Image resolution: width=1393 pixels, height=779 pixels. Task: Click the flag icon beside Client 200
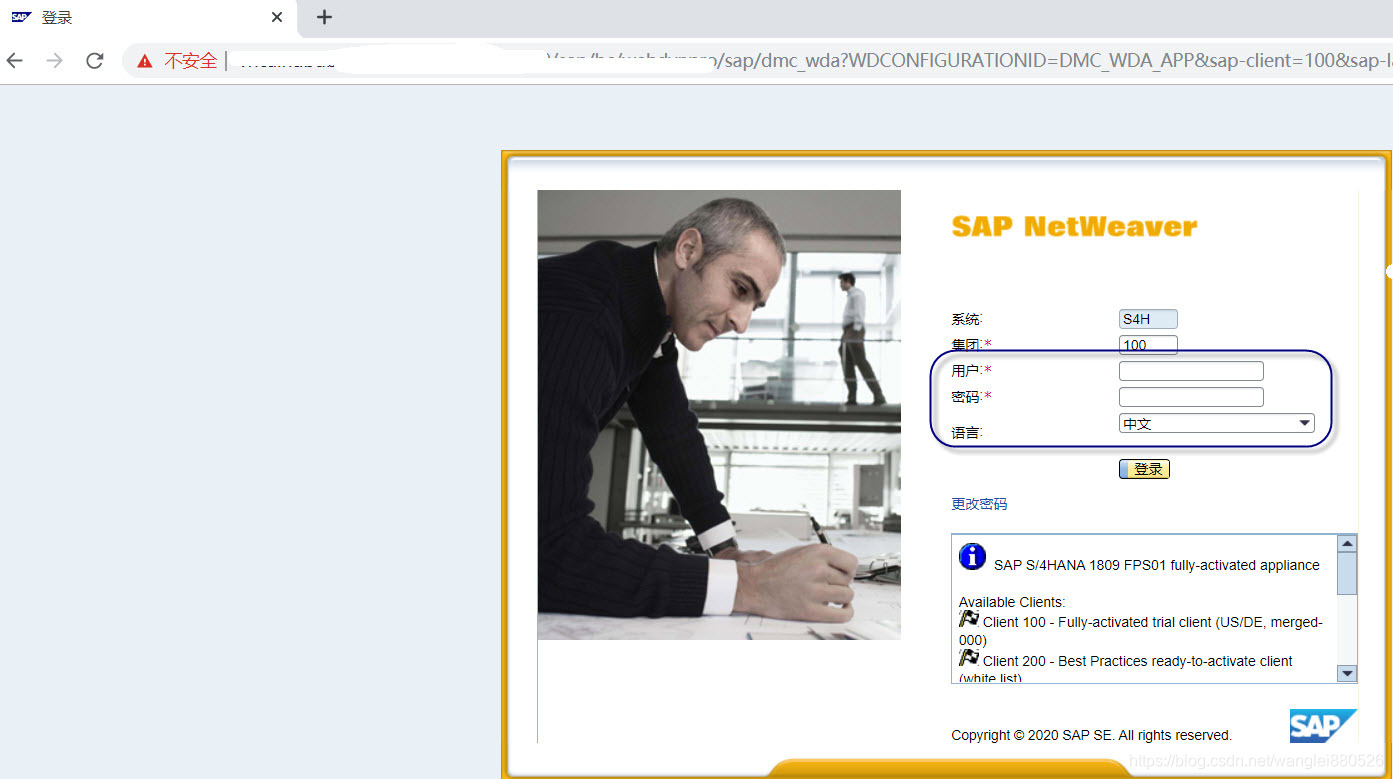[x=968, y=657]
